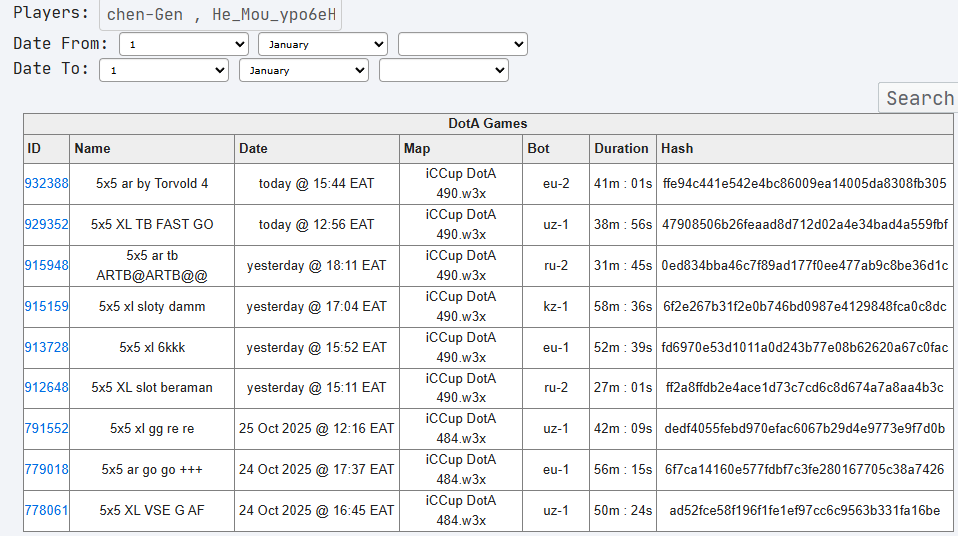Viewport: 958px width, 536px height.
Task: Follow the 791552 game link
Action: point(47,428)
